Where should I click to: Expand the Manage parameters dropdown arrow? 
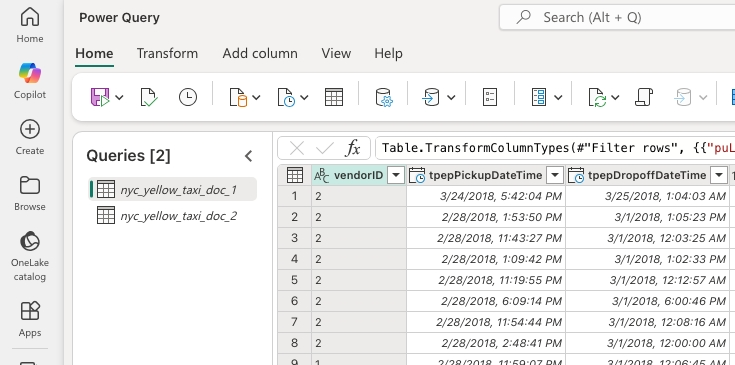pos(558,97)
